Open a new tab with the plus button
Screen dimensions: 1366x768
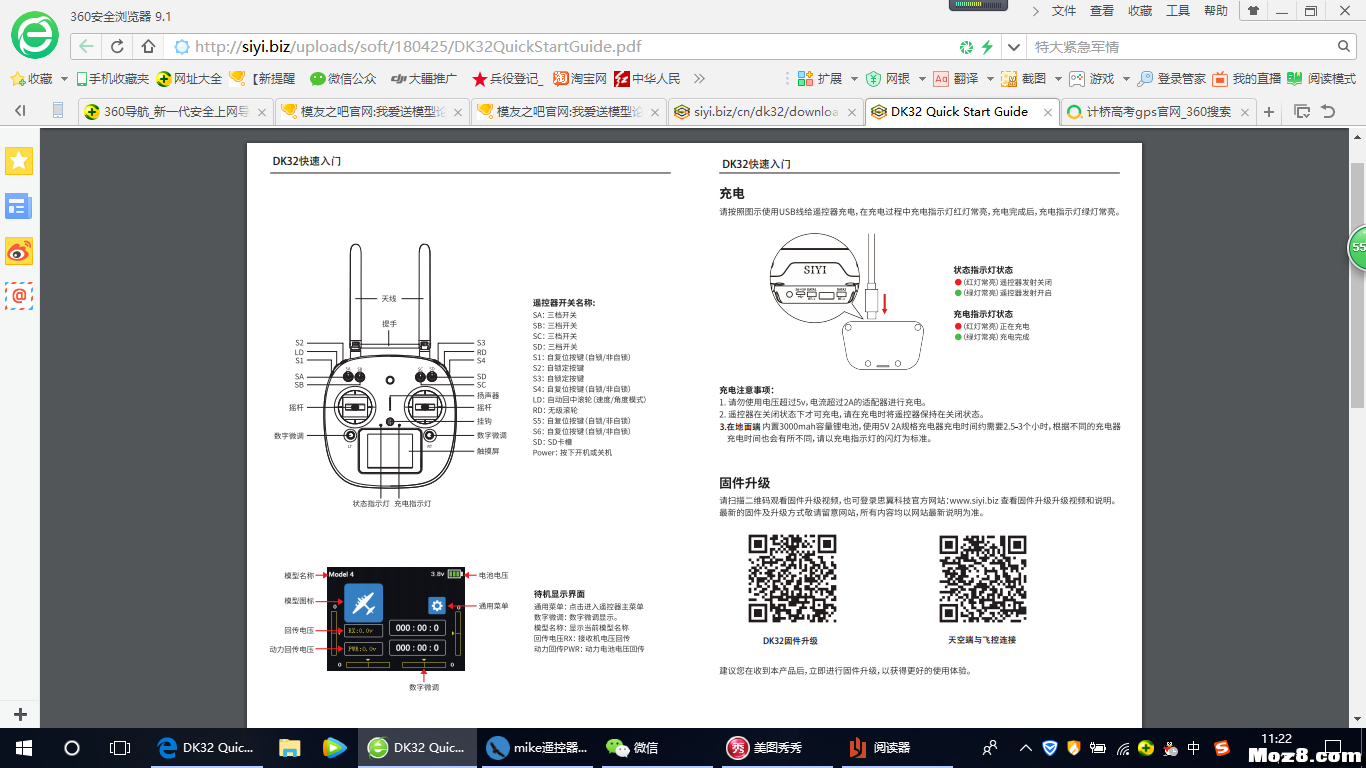(x=1269, y=112)
